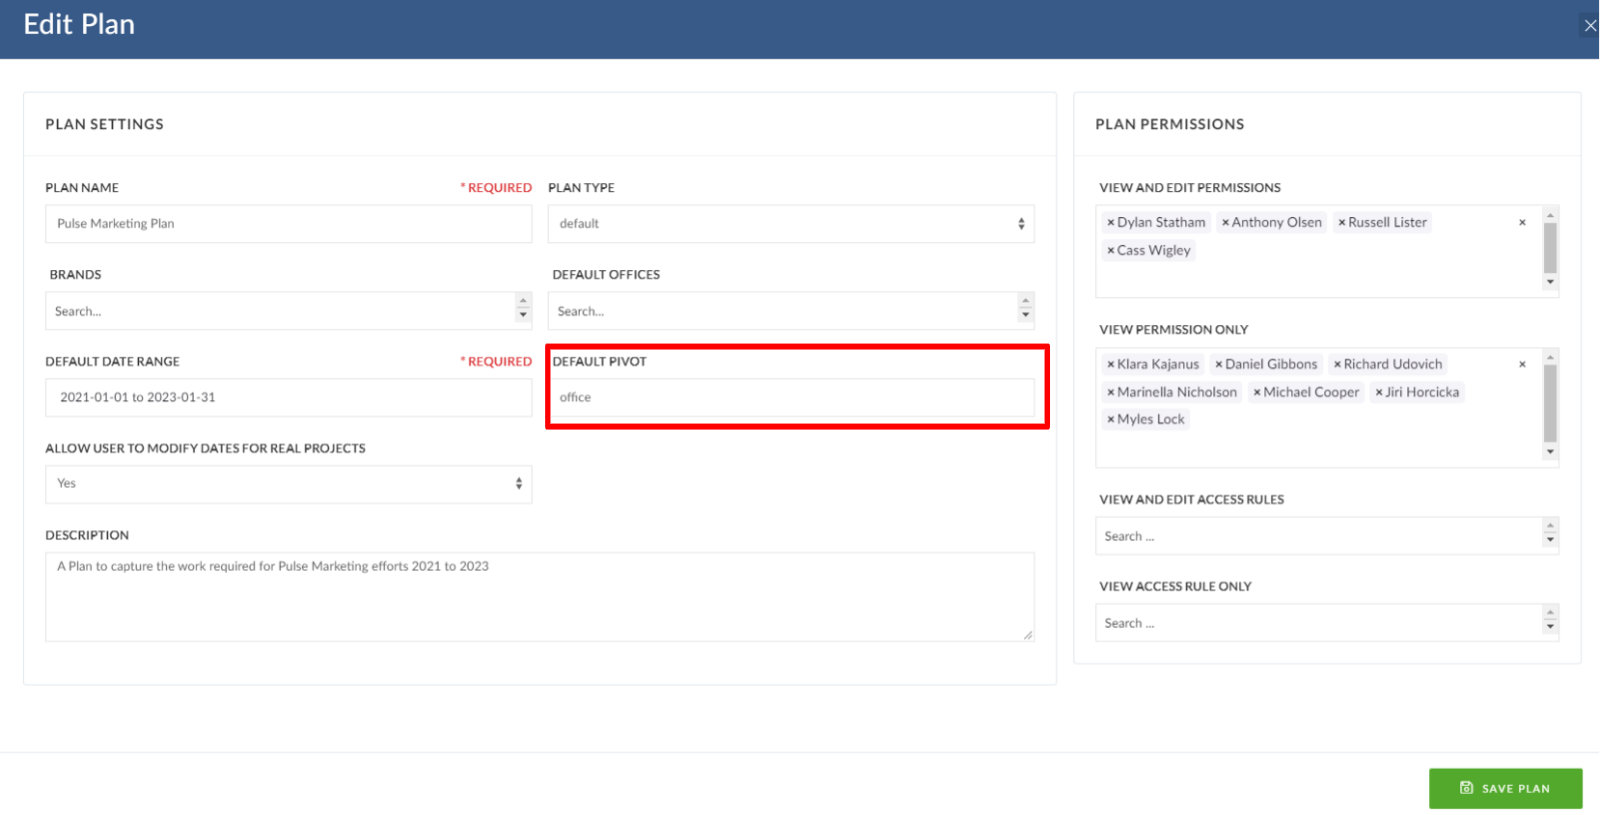Remove Richard Udovich tag's x icon
The height and width of the screenshot is (815, 1604).
pyautogui.click(x=1337, y=365)
